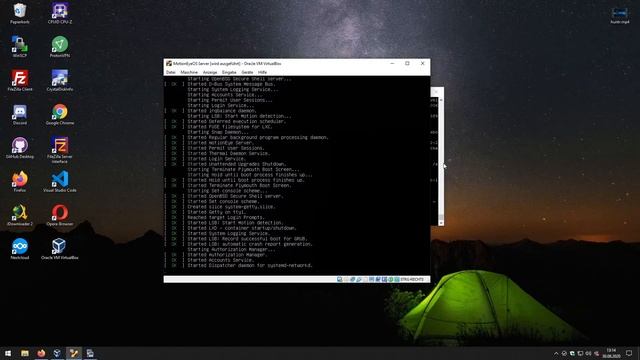Click 'Started Authorization Manager.' console line

(x=227, y=255)
